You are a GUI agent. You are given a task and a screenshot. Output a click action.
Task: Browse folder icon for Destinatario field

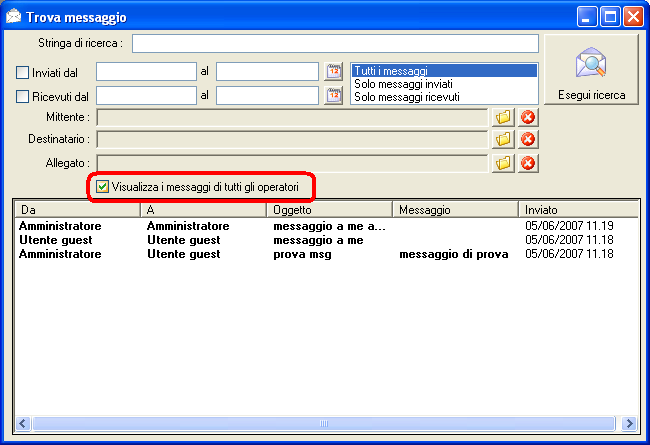[503, 139]
